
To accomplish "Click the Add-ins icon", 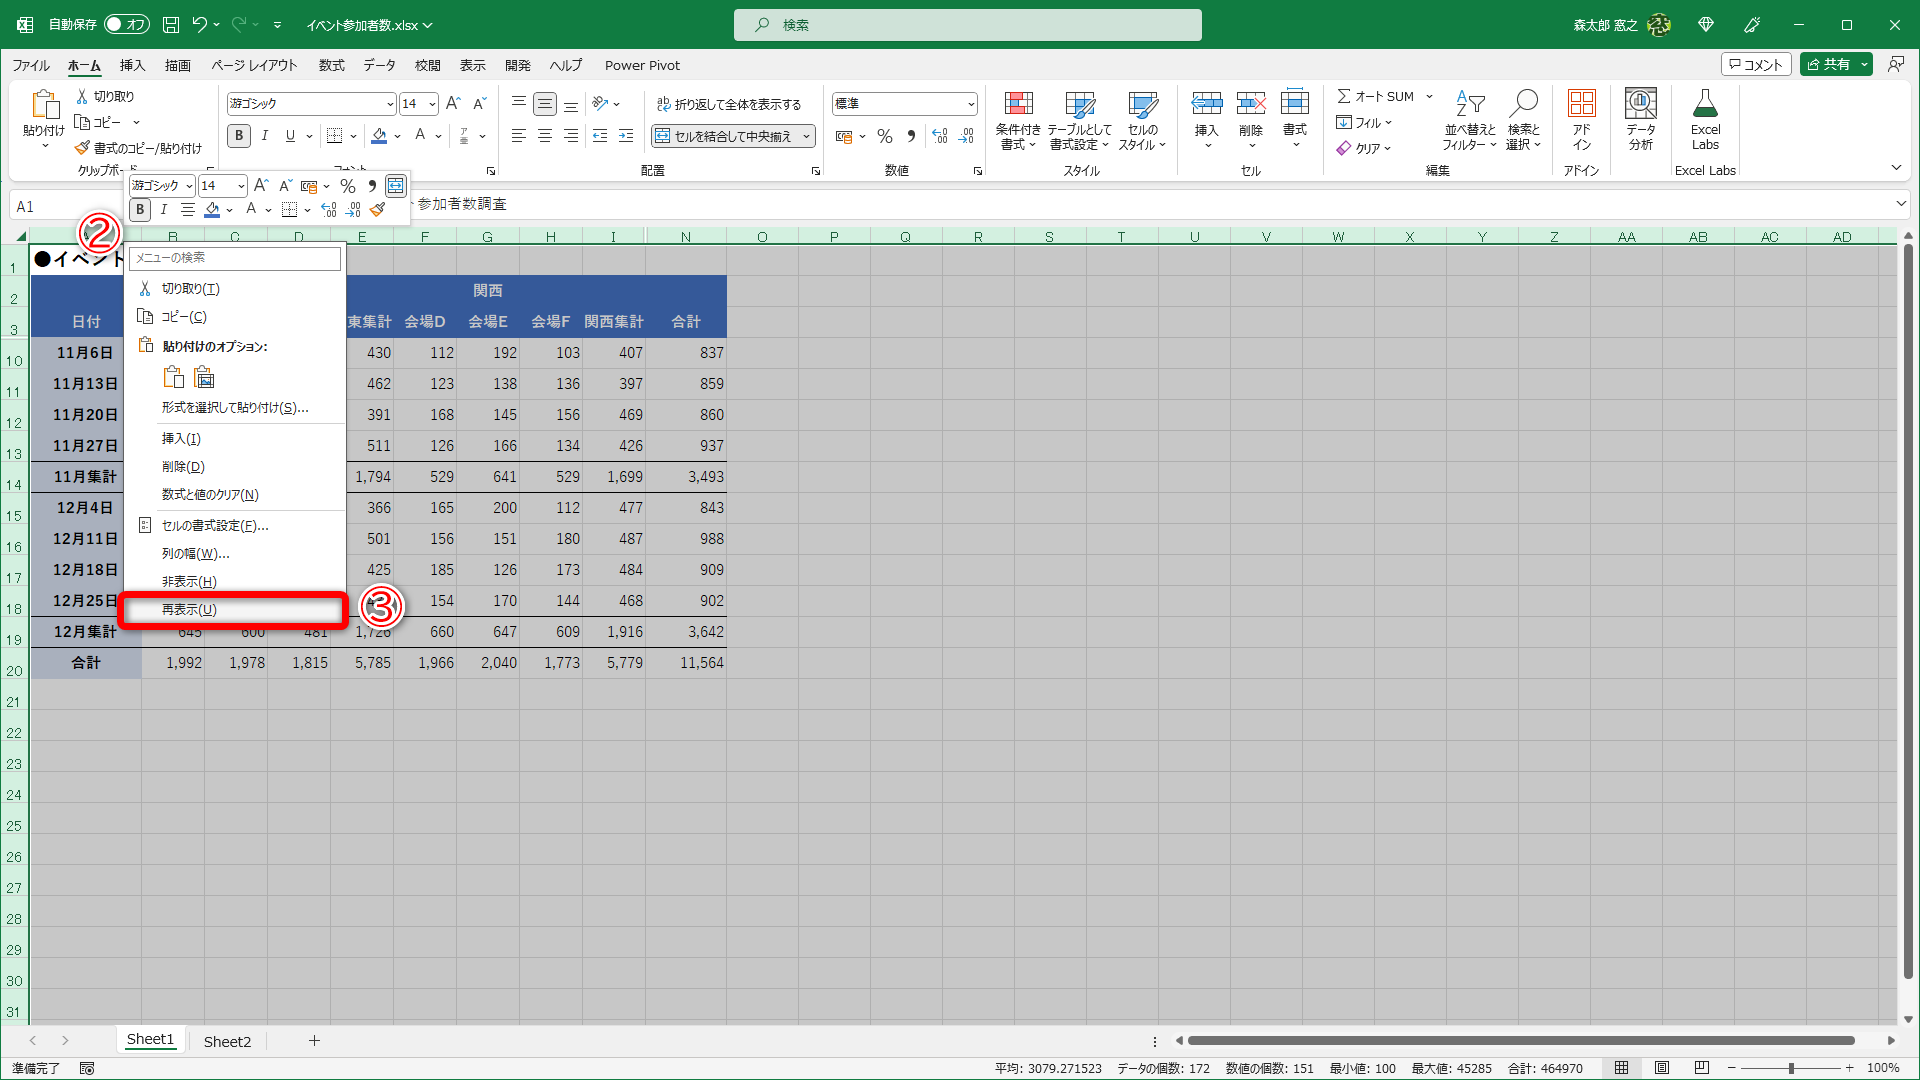I will (1581, 105).
